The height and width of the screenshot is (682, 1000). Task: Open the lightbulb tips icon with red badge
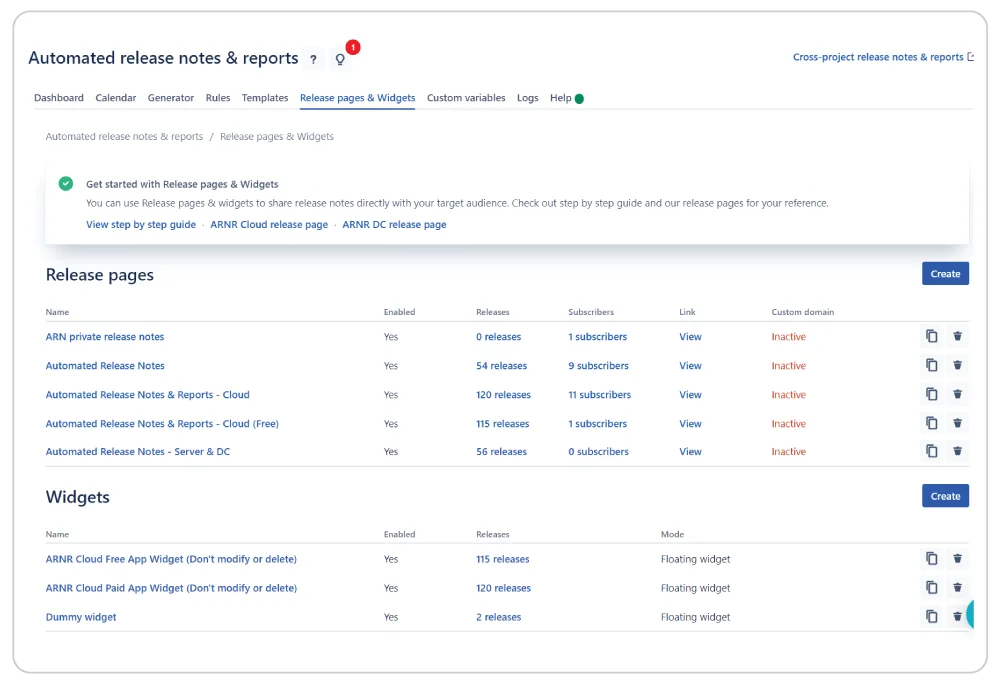(x=338, y=60)
